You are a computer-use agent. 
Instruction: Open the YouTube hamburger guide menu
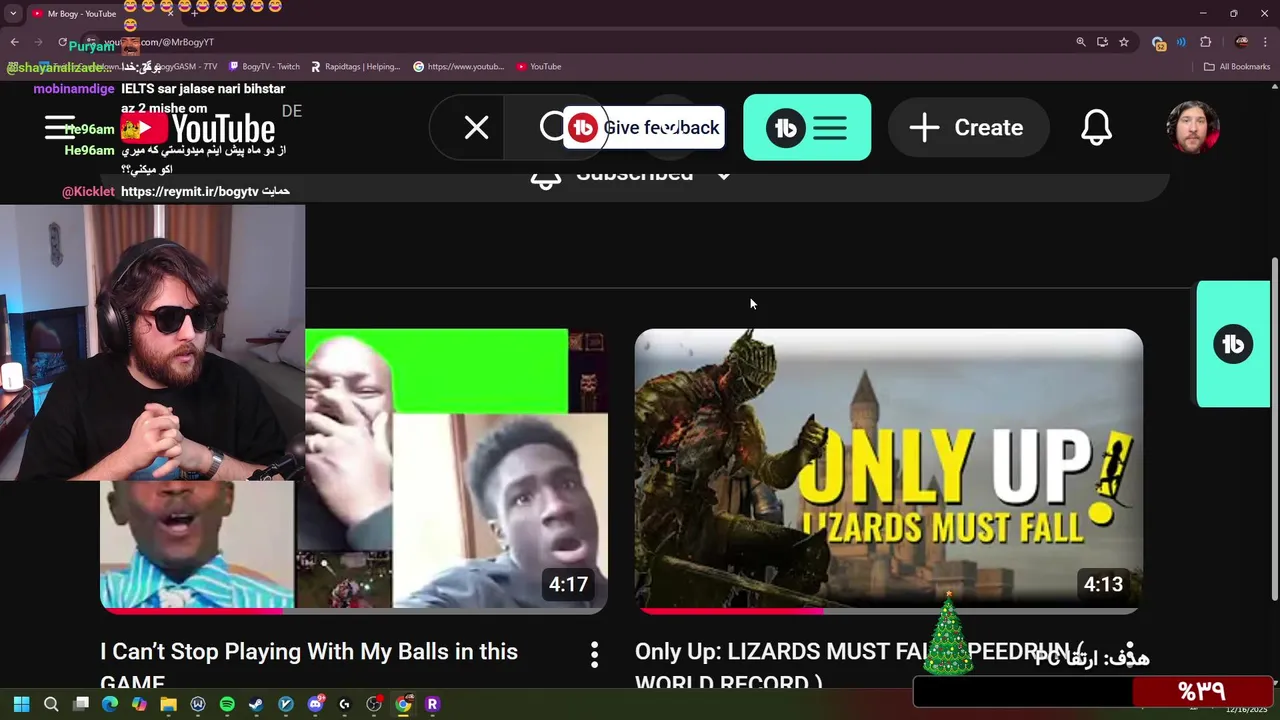(x=60, y=128)
